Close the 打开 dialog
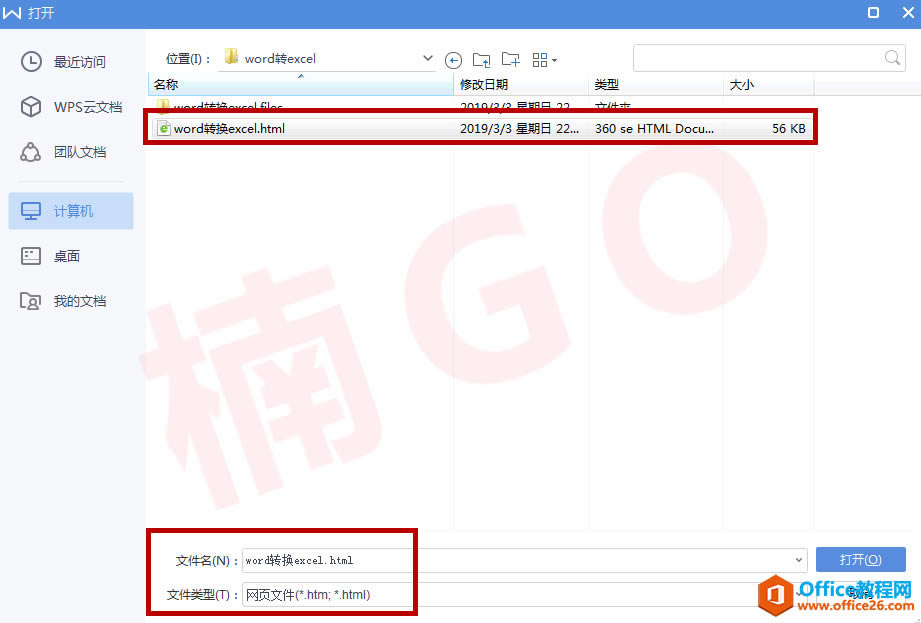The width and height of the screenshot is (921, 623). pyautogui.click(x=908, y=12)
